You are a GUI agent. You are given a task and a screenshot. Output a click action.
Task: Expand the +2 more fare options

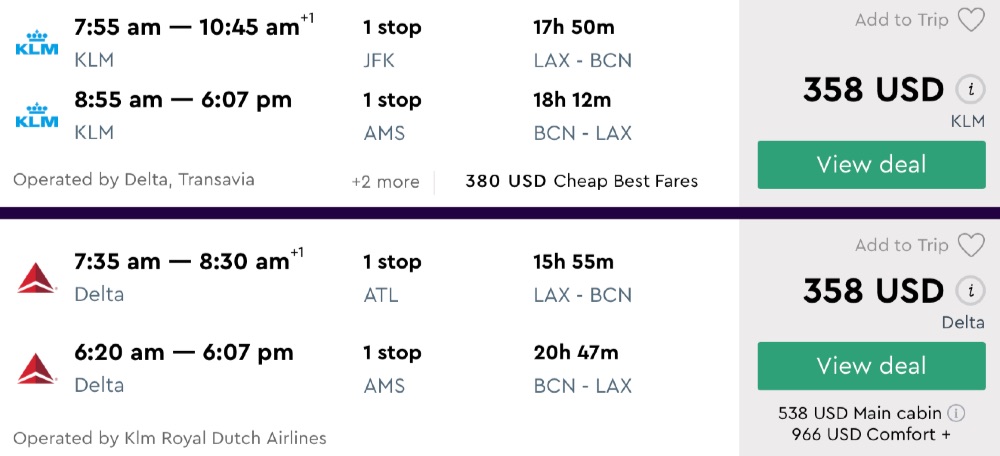[x=385, y=182]
